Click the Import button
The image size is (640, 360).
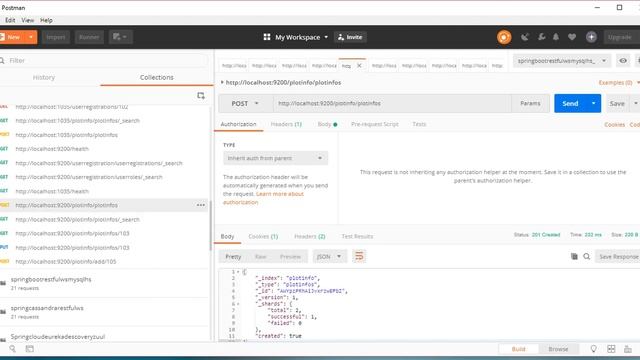tap(56, 37)
